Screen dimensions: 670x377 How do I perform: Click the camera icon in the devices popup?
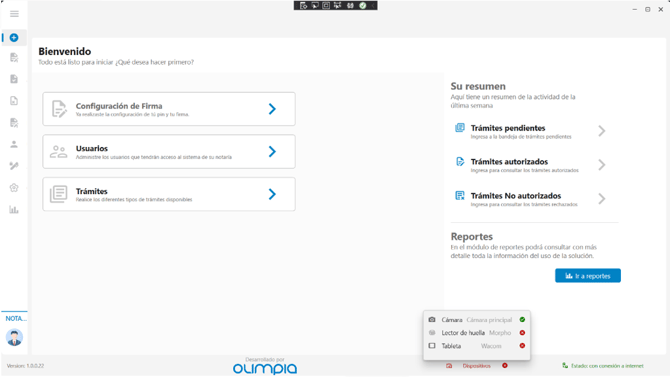(432, 320)
